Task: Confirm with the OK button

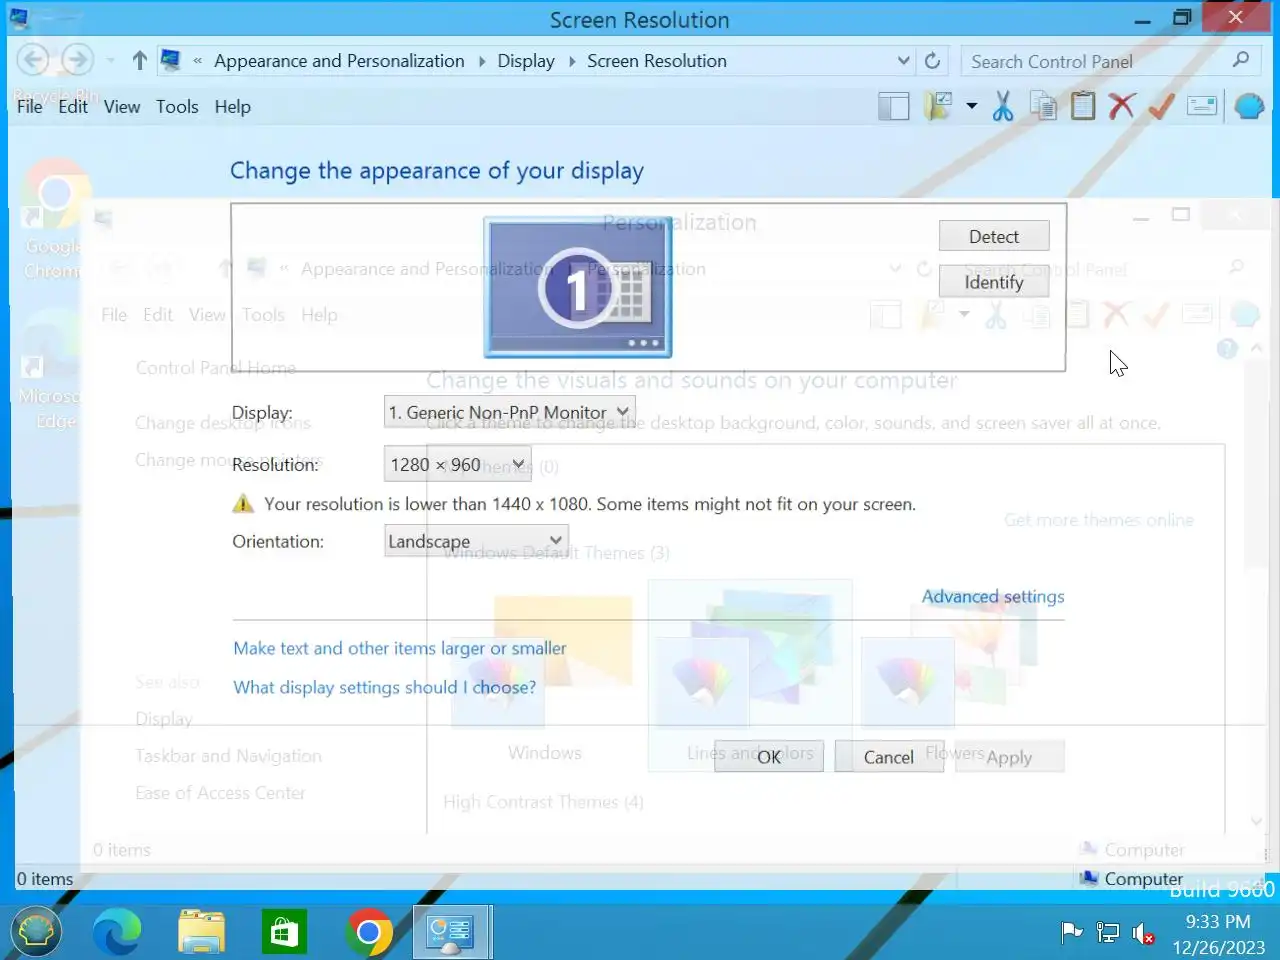Action: click(769, 757)
